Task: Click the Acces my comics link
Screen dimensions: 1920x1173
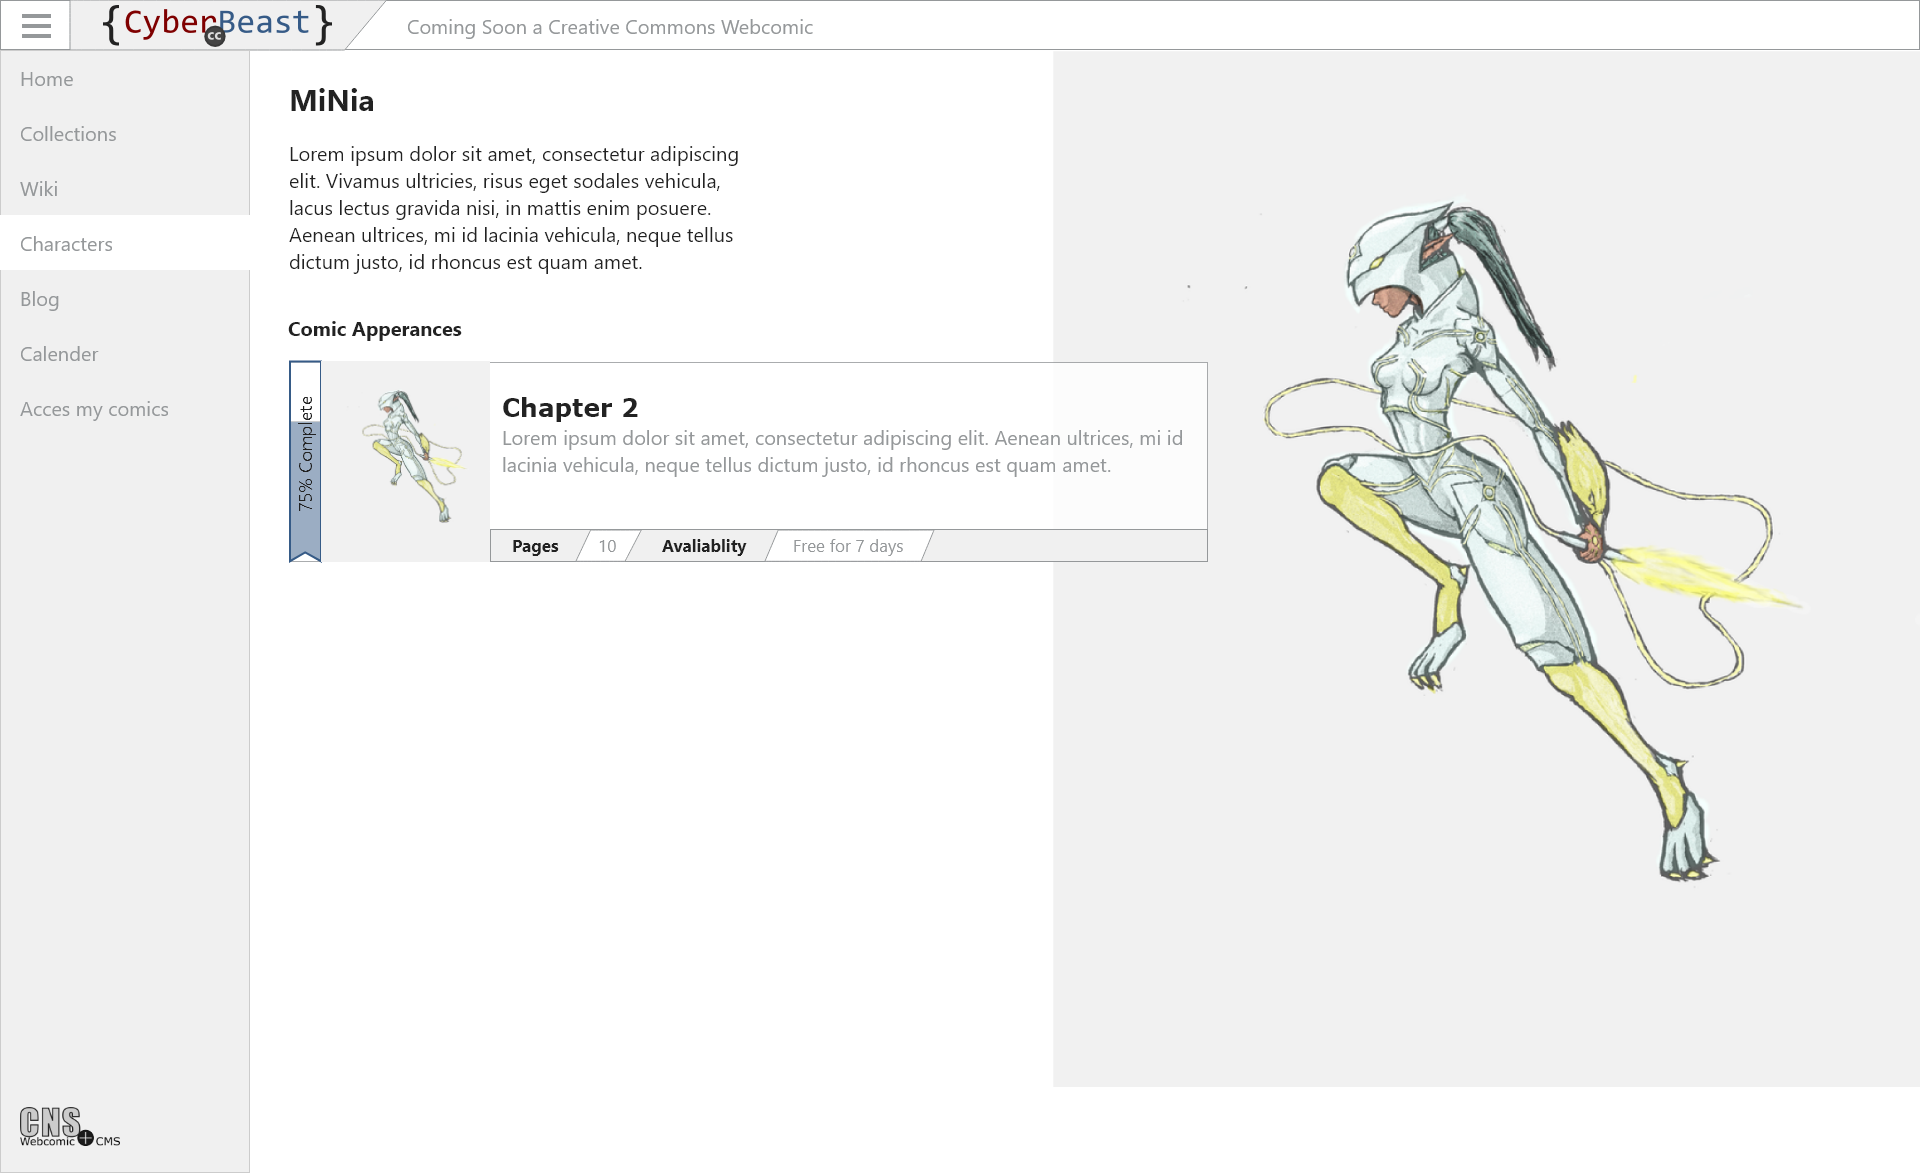Action: point(94,408)
